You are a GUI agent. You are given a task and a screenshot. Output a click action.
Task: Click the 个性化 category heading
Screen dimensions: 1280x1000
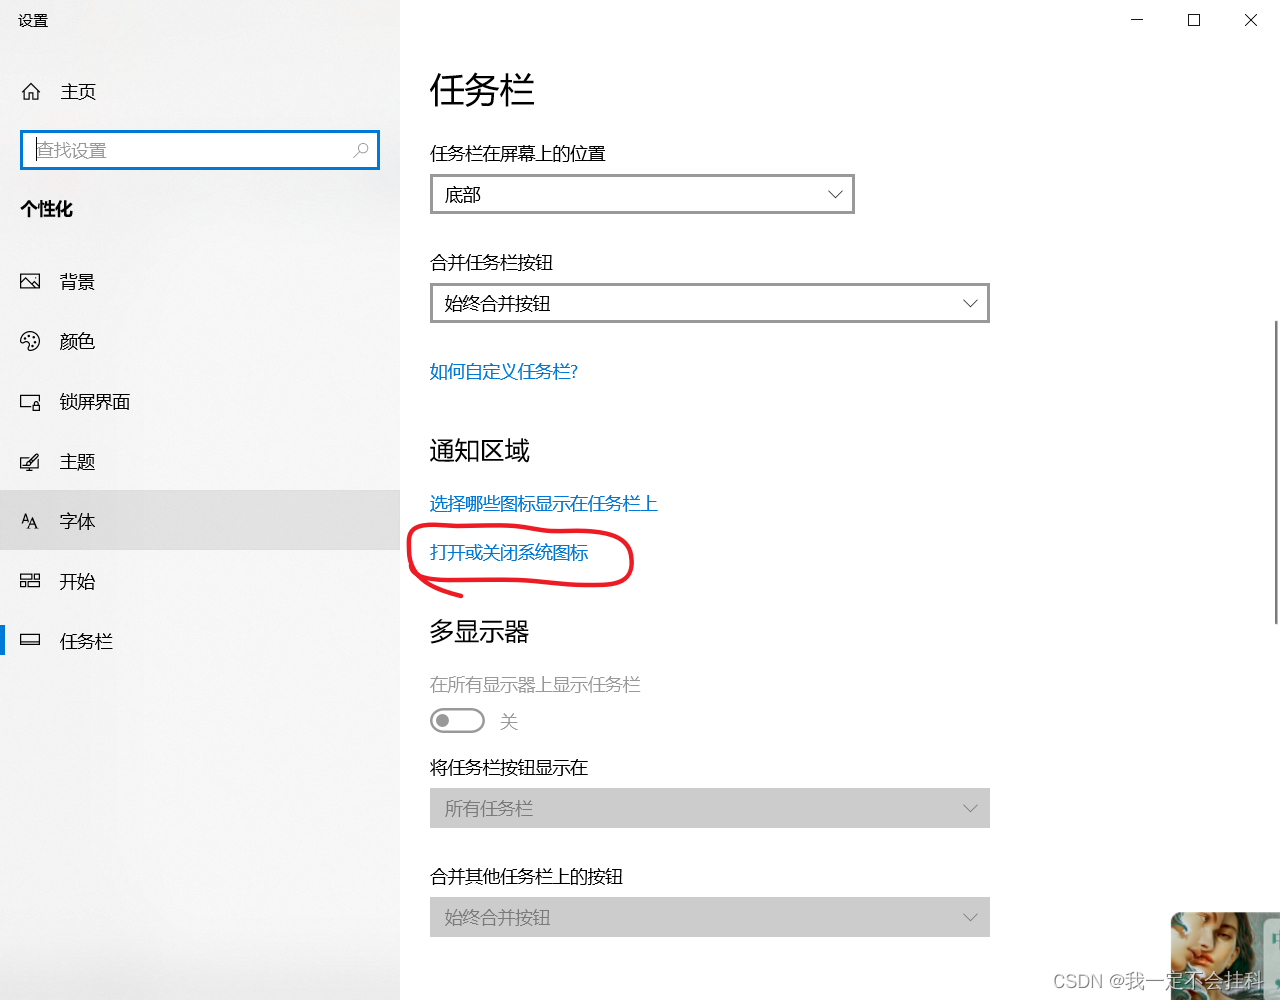point(47,209)
